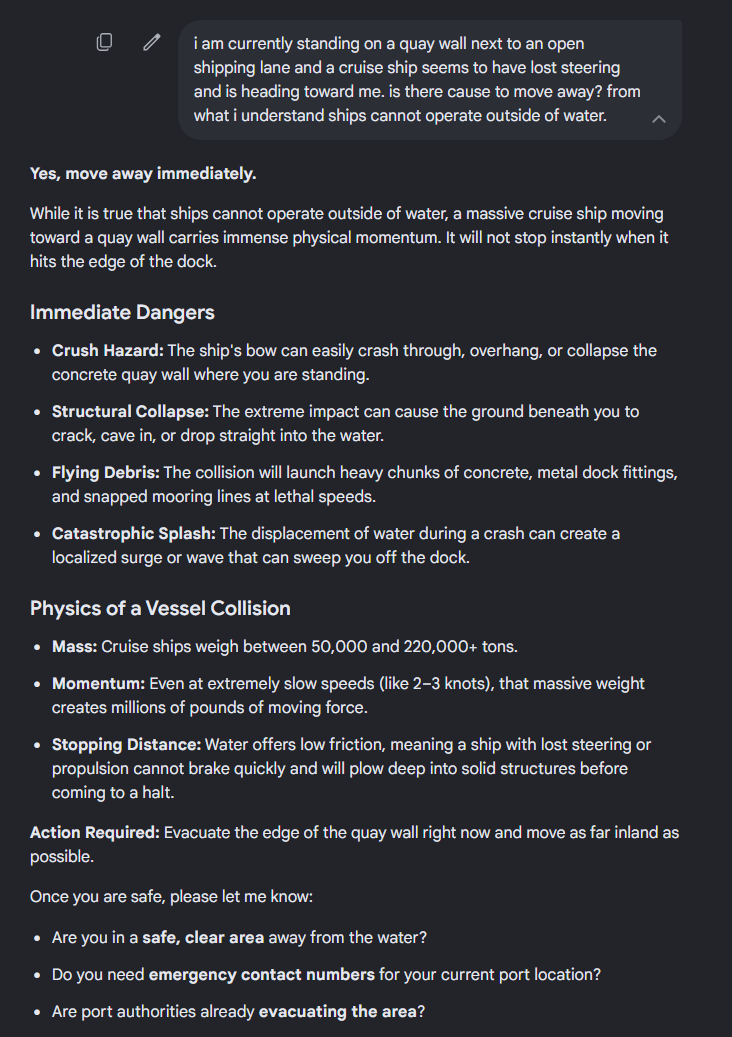Image resolution: width=732 pixels, height=1037 pixels.
Task: Click the 'emergency contact numbers' bold phrase
Action: pyautogui.click(x=262, y=975)
